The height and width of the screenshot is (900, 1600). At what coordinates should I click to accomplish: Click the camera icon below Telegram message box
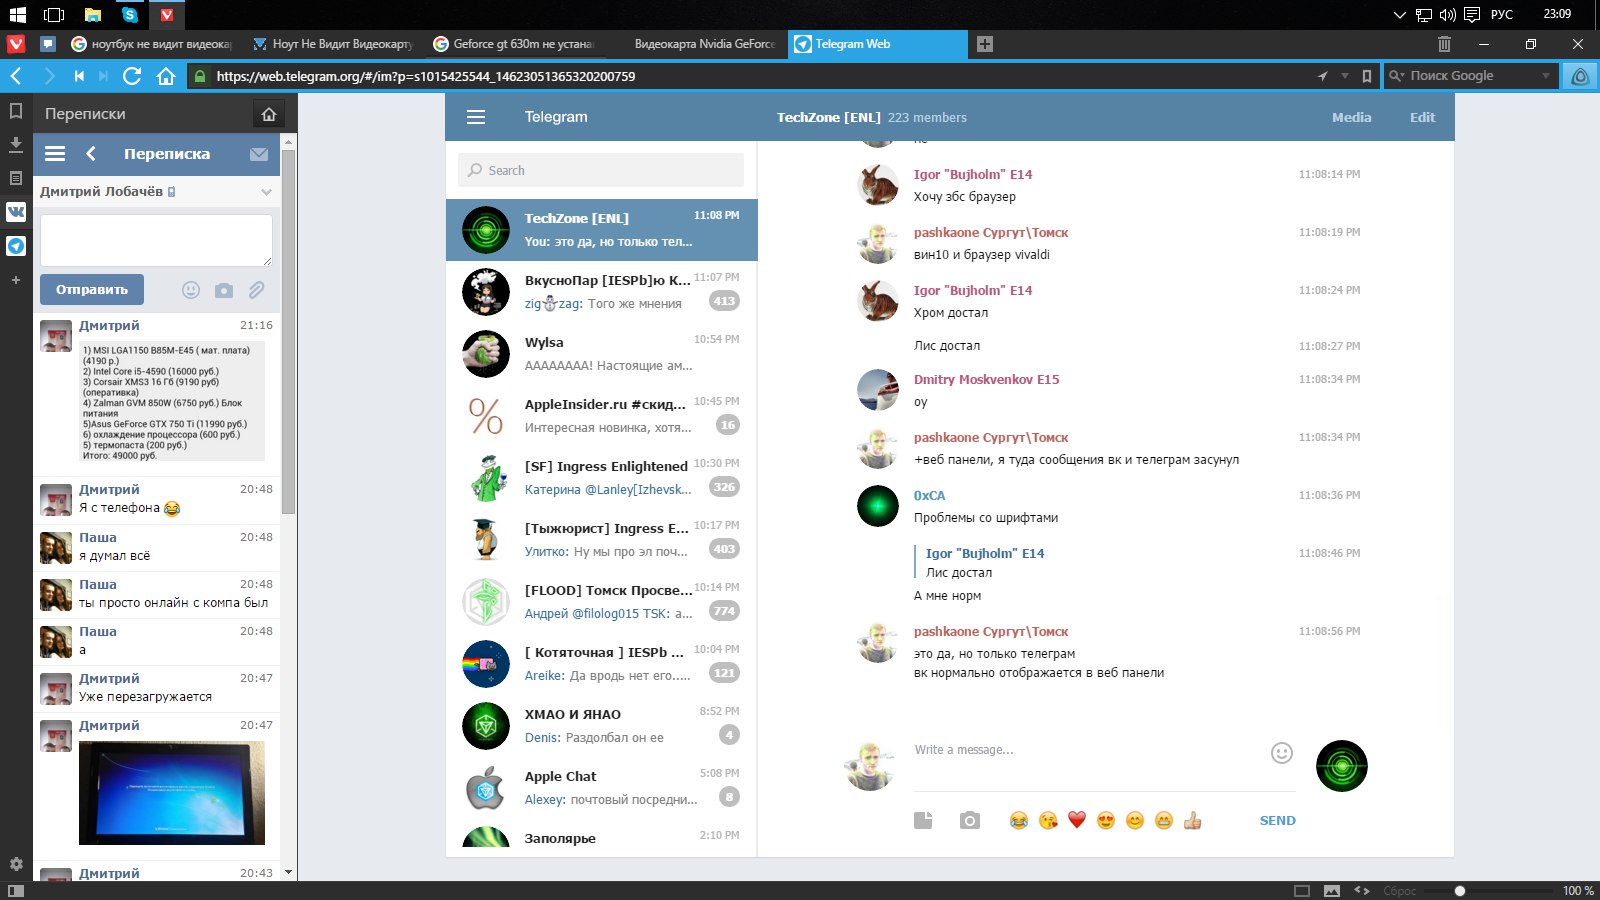coord(970,820)
